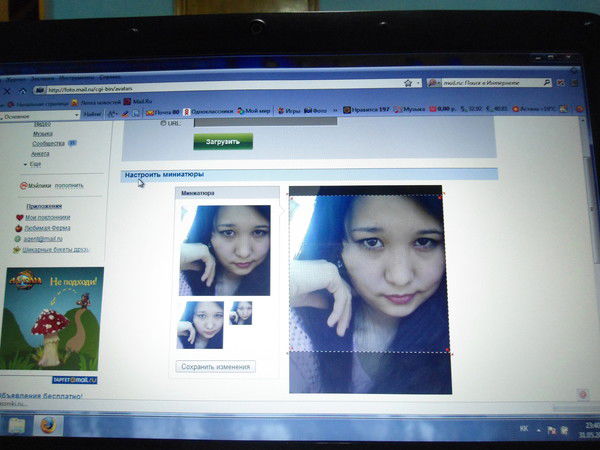Click the agent@mail.ru icon in the sidebar
Screen dimensions: 600x450
[19, 238]
